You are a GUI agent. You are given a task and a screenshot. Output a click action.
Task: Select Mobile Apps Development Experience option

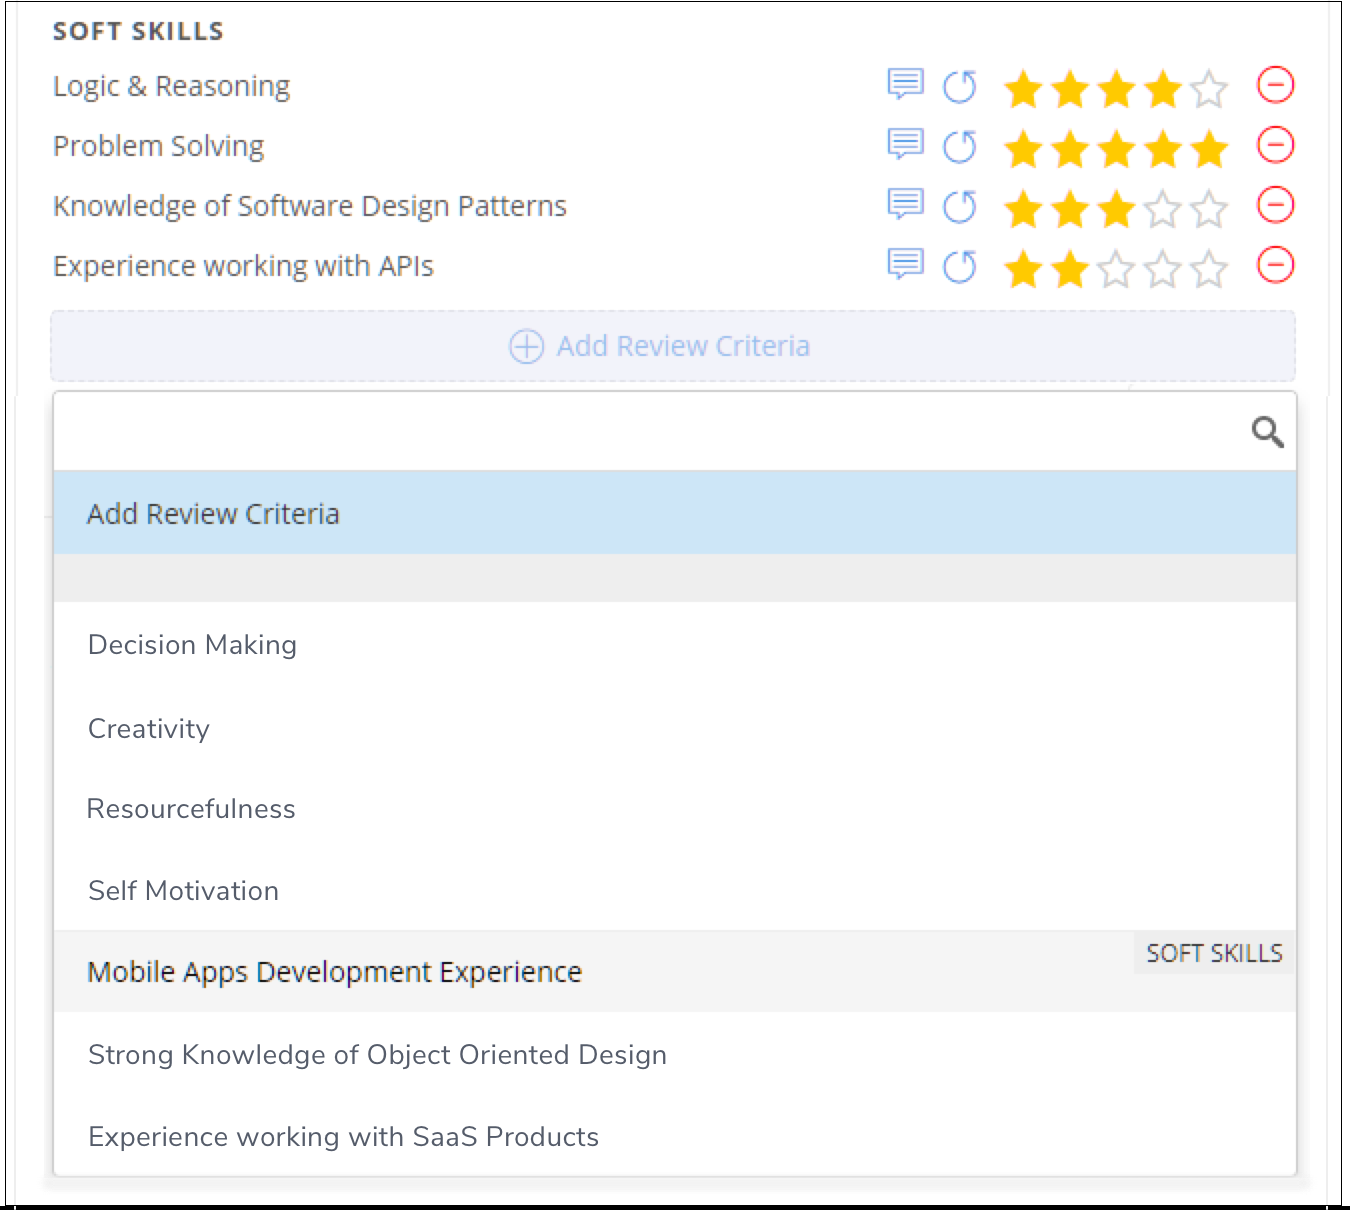point(334,972)
